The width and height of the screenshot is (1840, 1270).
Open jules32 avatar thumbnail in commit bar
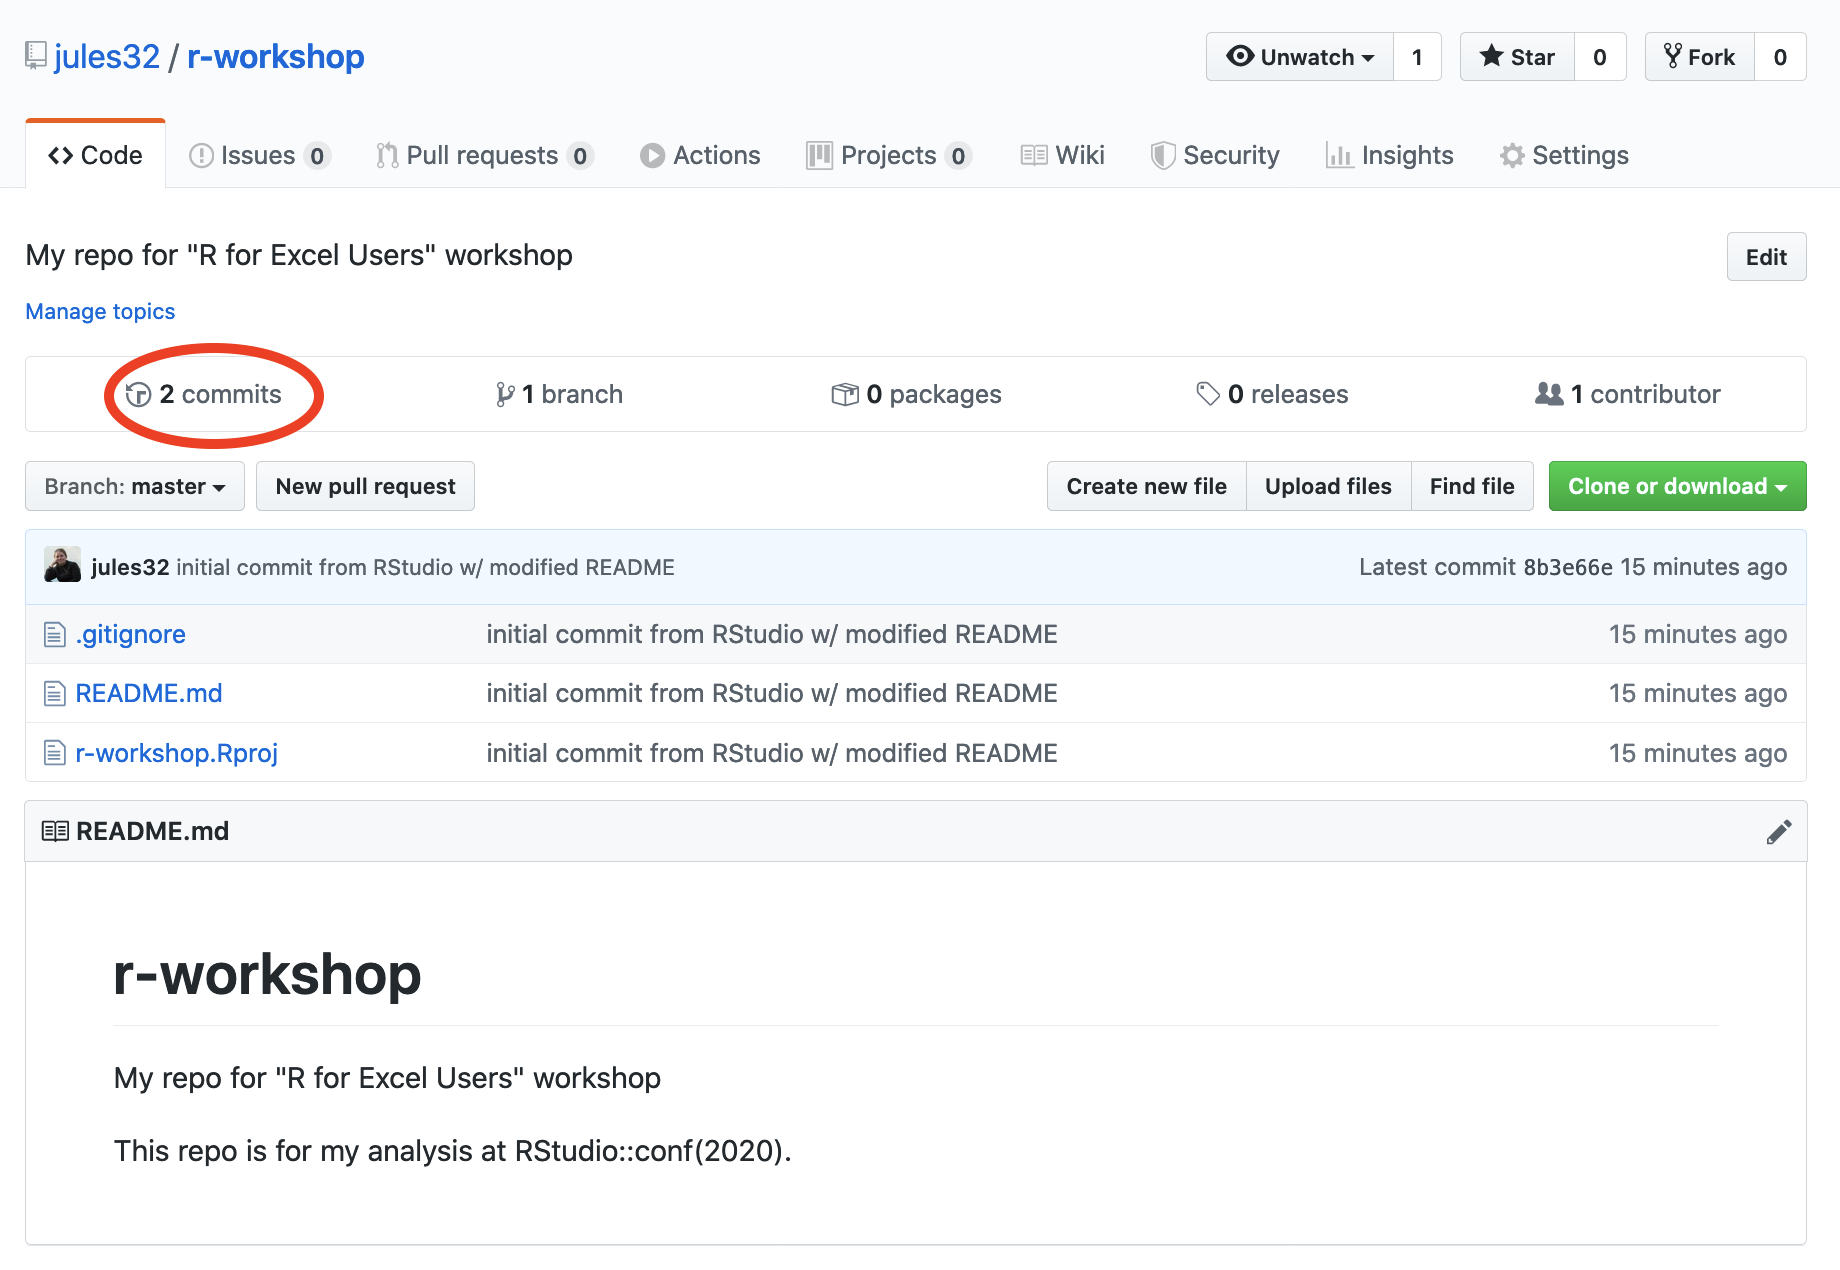pos(63,566)
